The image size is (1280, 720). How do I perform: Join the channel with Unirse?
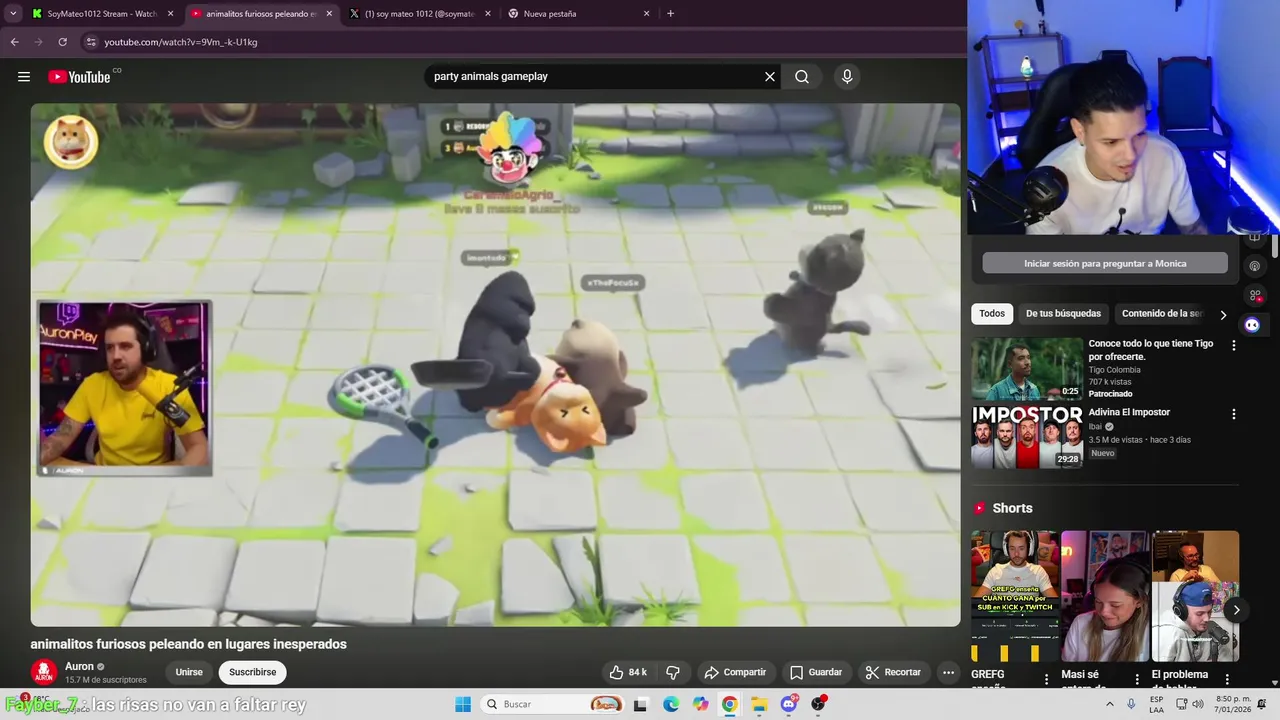[x=189, y=672]
